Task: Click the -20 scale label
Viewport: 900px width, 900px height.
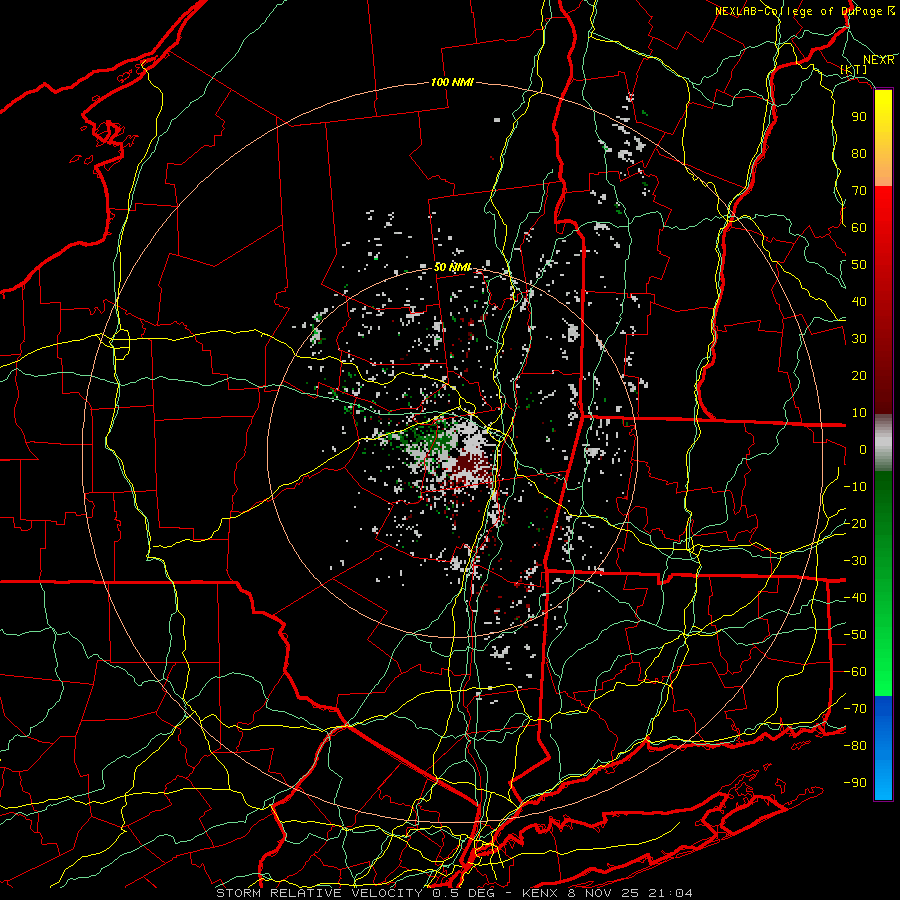Action: pos(855,523)
